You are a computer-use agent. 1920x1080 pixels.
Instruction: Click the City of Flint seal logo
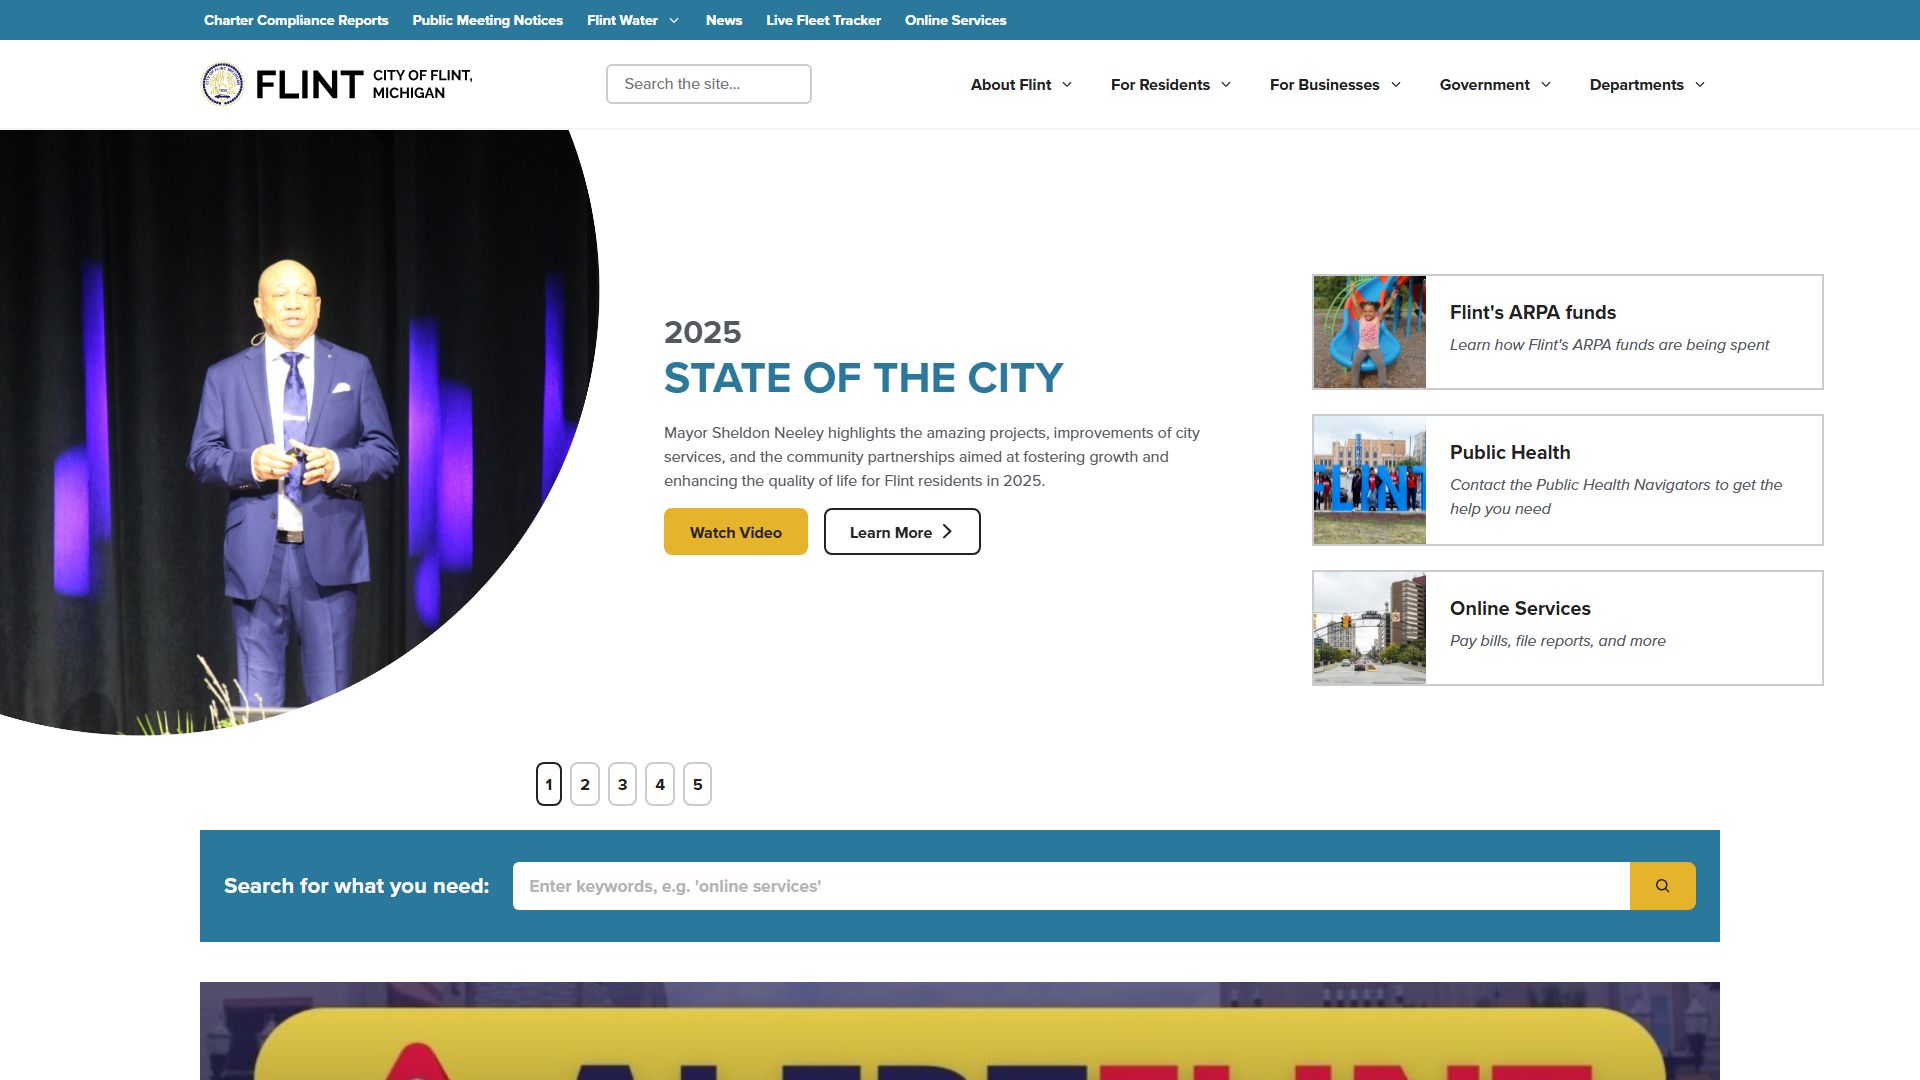coord(222,84)
